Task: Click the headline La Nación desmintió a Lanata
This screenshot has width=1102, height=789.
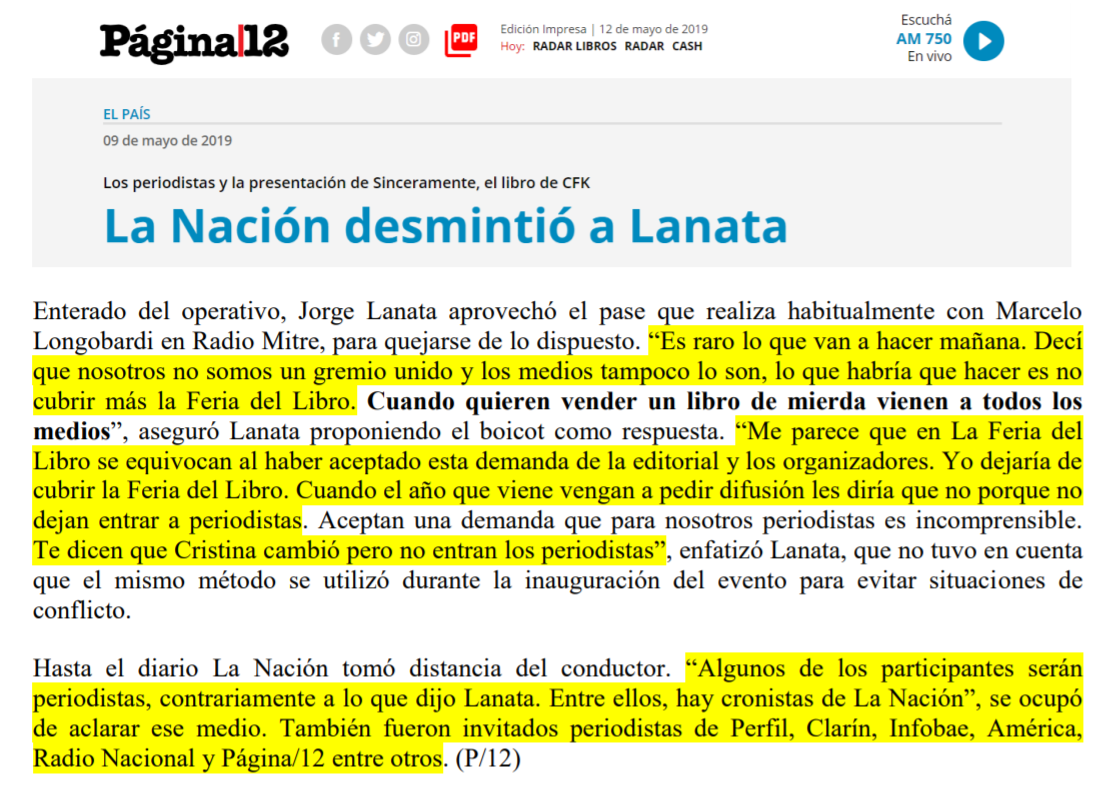Action: click(x=445, y=226)
